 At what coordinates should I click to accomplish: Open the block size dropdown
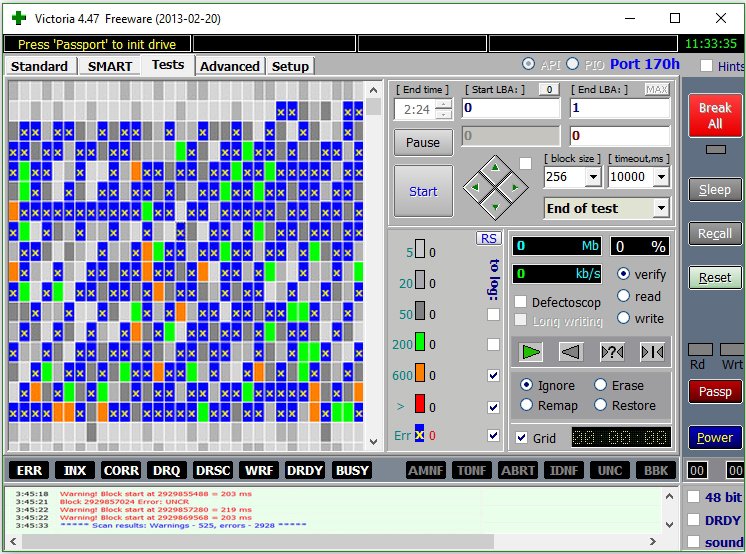pyautogui.click(x=592, y=177)
